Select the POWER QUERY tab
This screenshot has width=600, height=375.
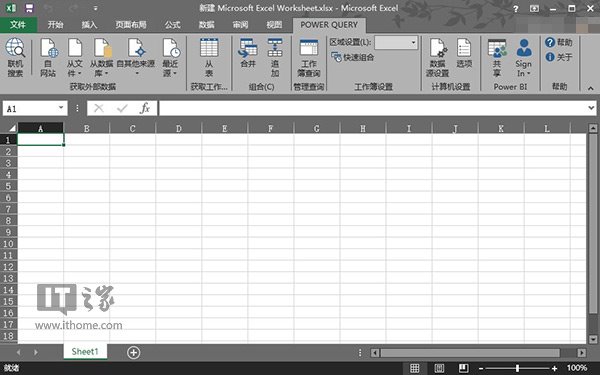(329, 25)
